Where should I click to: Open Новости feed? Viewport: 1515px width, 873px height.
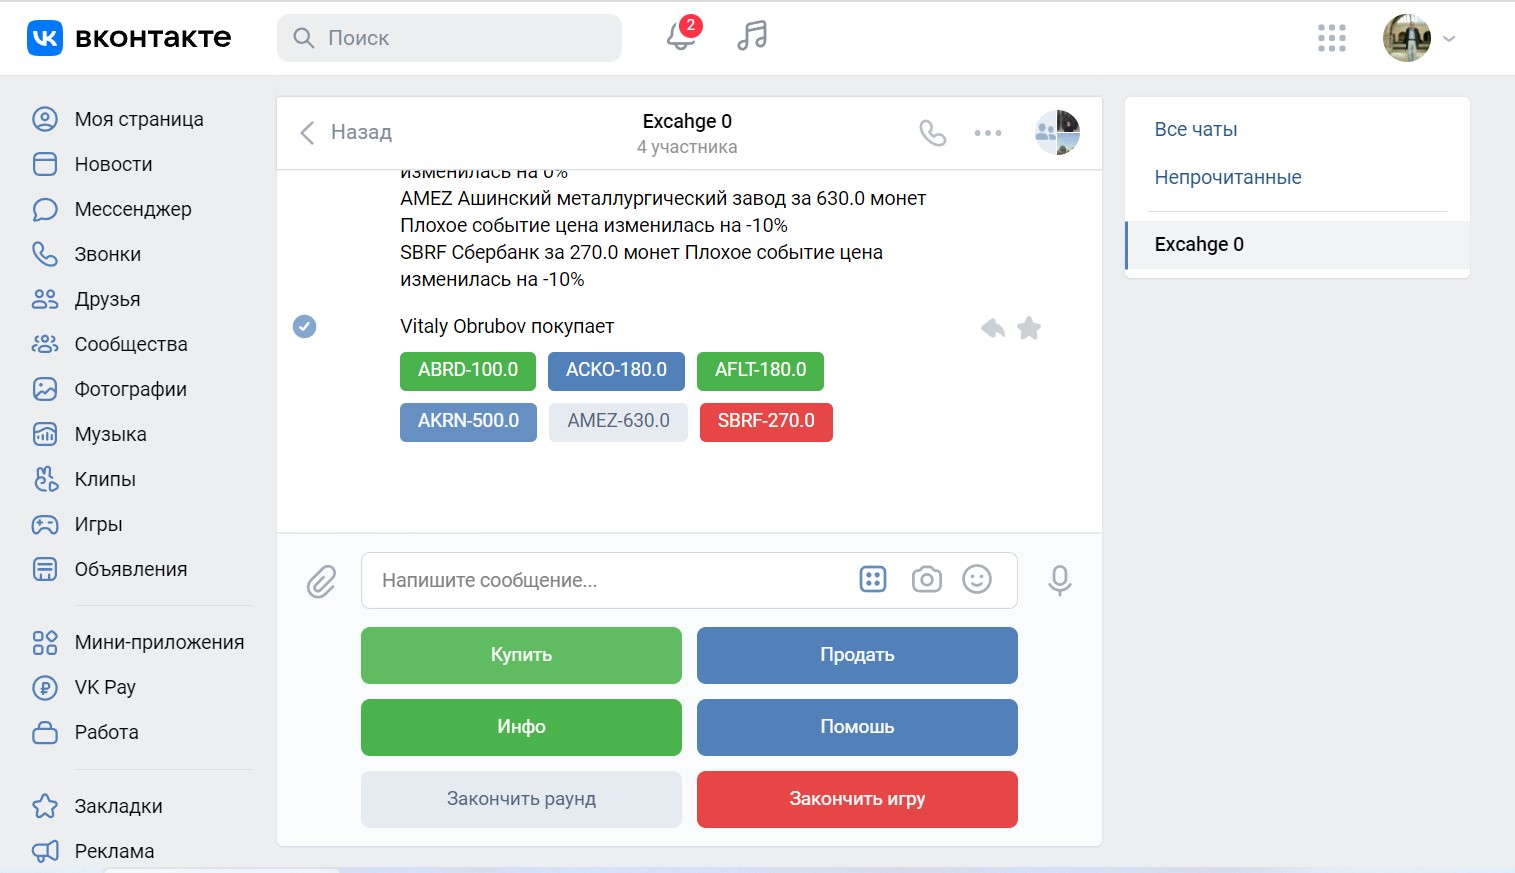[113, 164]
